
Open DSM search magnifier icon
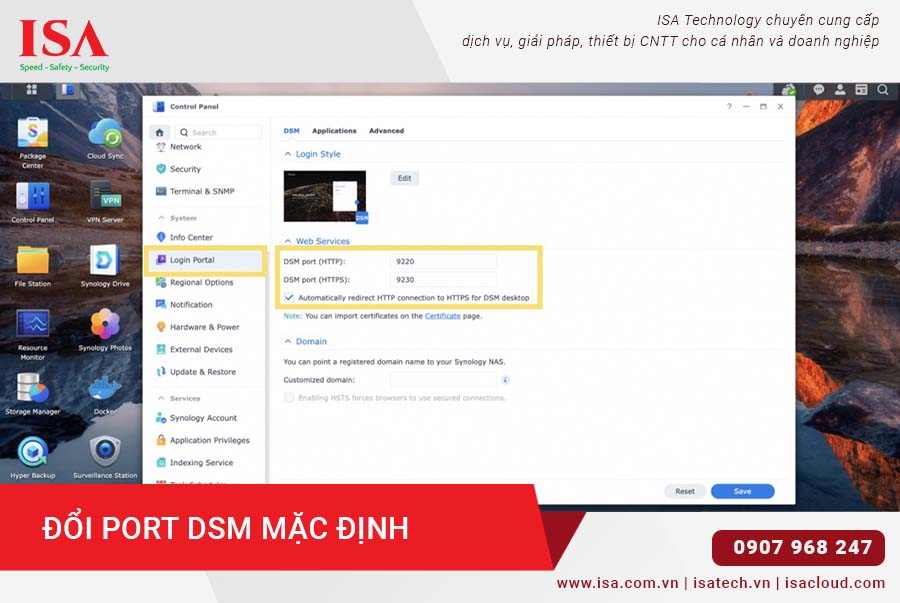click(x=883, y=90)
